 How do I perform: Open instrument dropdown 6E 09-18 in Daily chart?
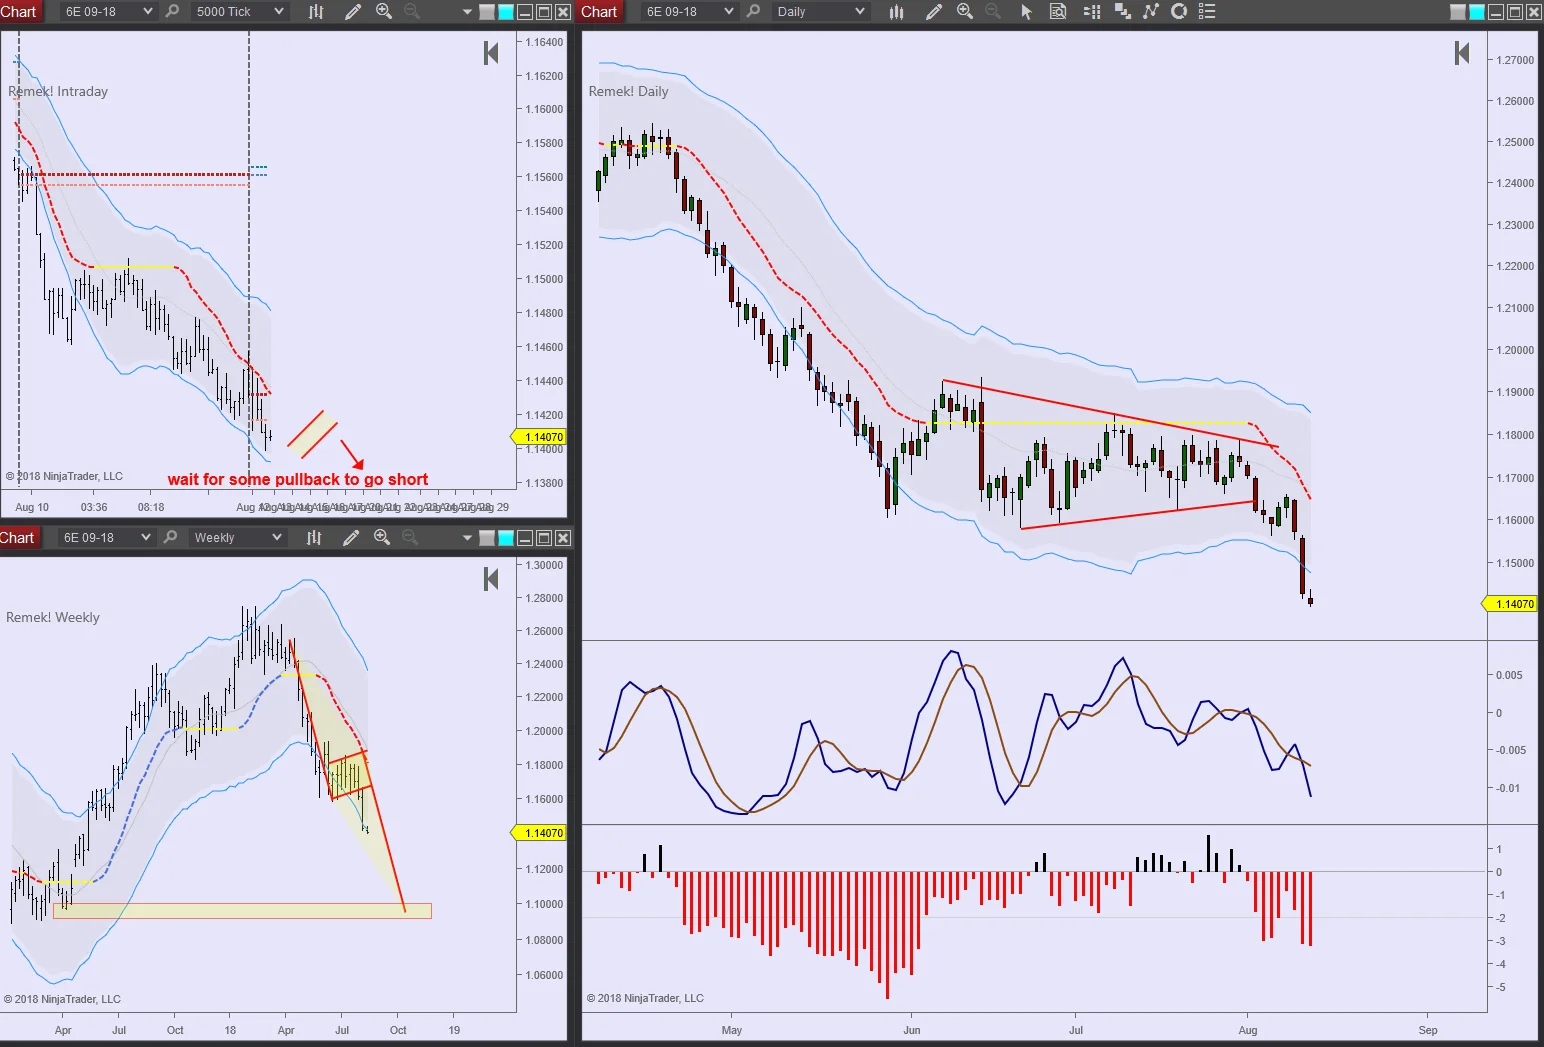coord(688,12)
